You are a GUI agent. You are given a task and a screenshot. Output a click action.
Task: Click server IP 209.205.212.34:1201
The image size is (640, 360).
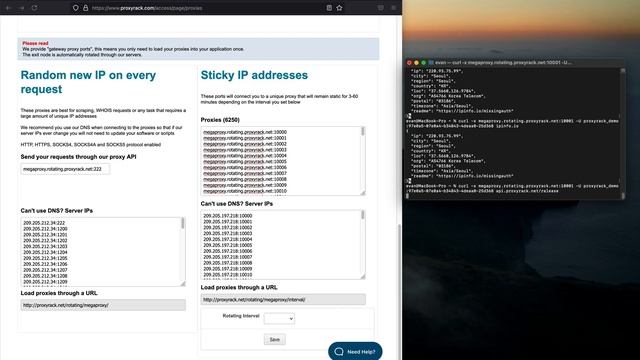pos(45,235)
